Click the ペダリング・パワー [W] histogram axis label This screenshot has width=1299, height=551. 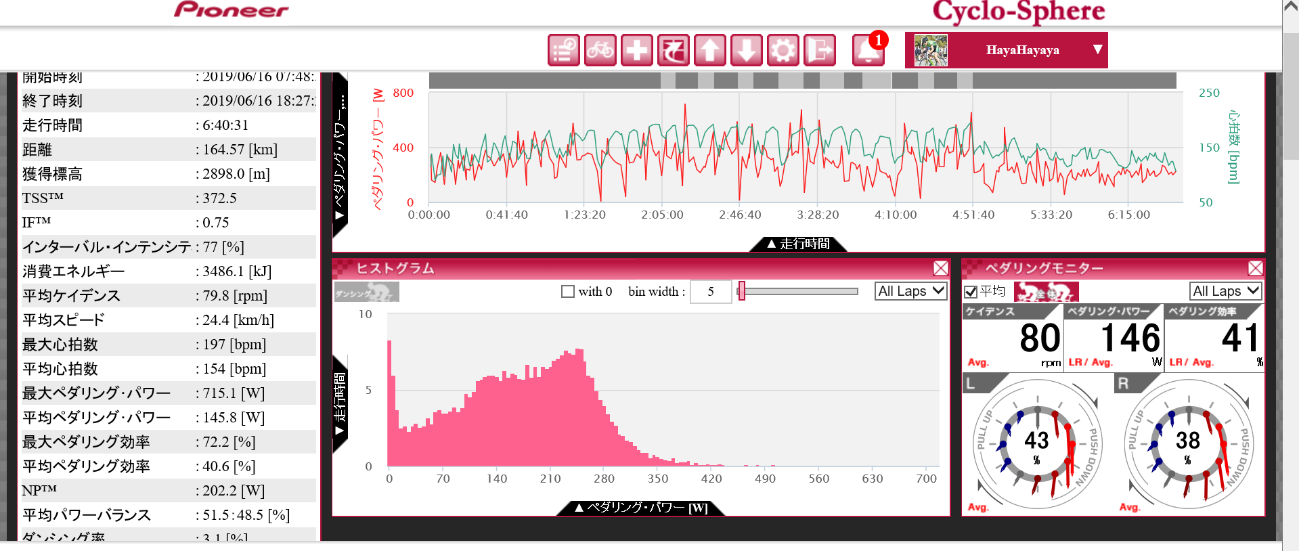(x=640, y=508)
